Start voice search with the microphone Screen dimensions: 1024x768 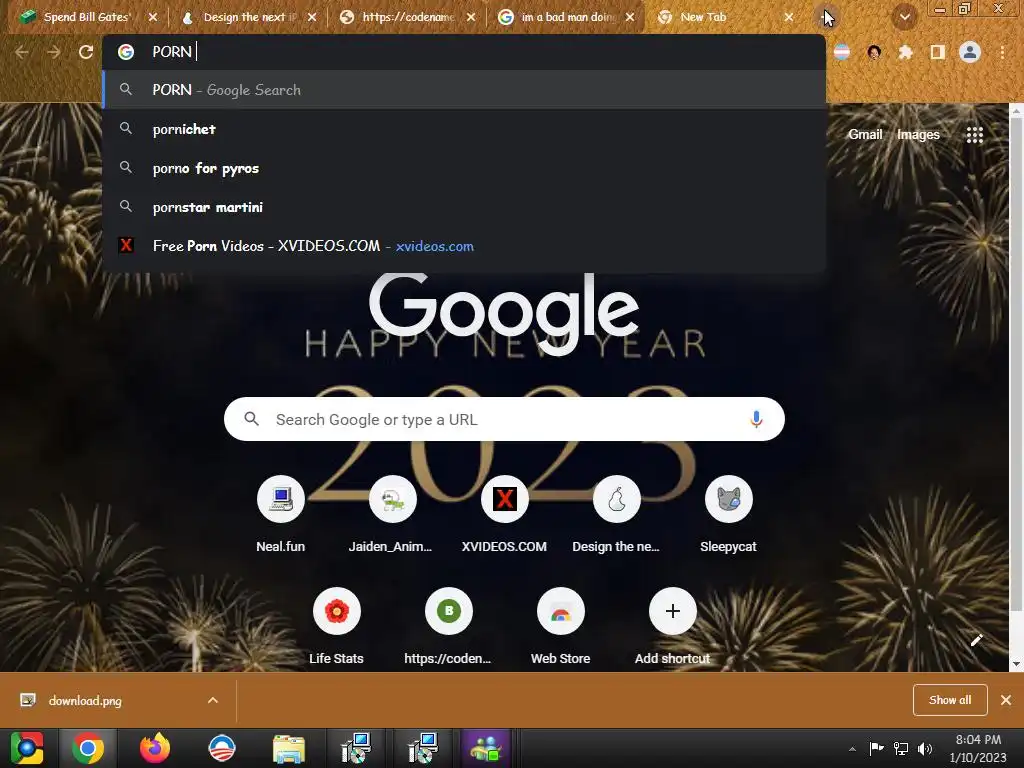[756, 419]
